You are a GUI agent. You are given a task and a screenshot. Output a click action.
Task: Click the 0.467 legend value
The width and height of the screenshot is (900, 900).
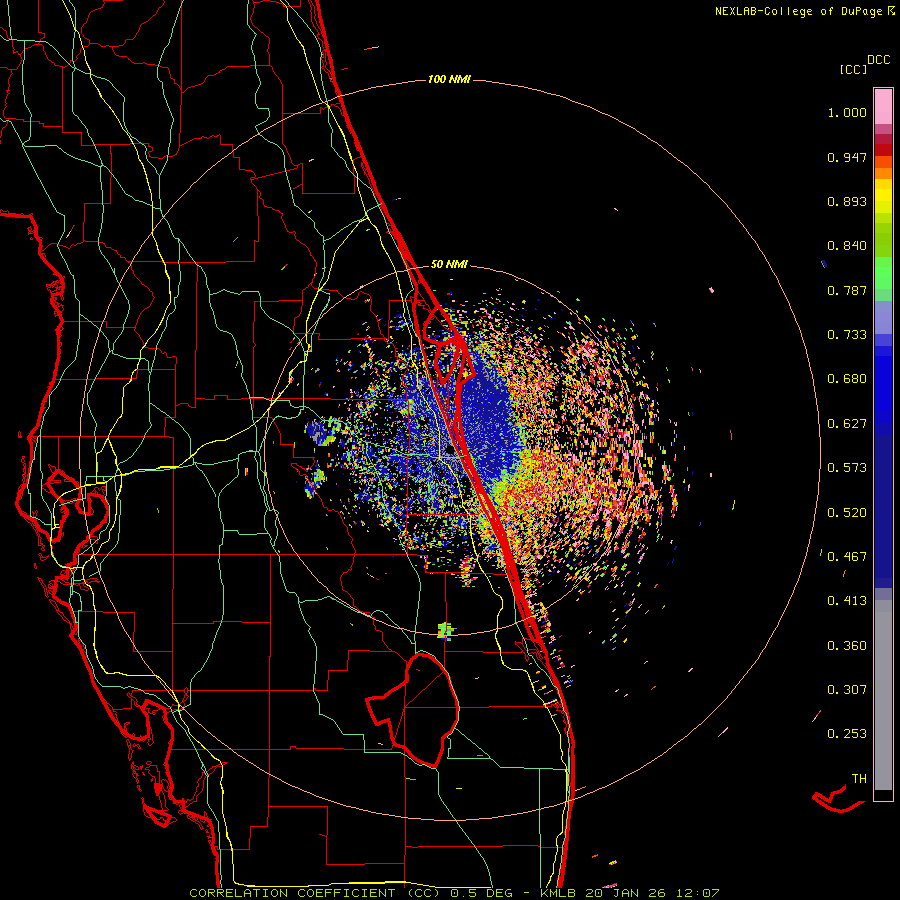[847, 557]
